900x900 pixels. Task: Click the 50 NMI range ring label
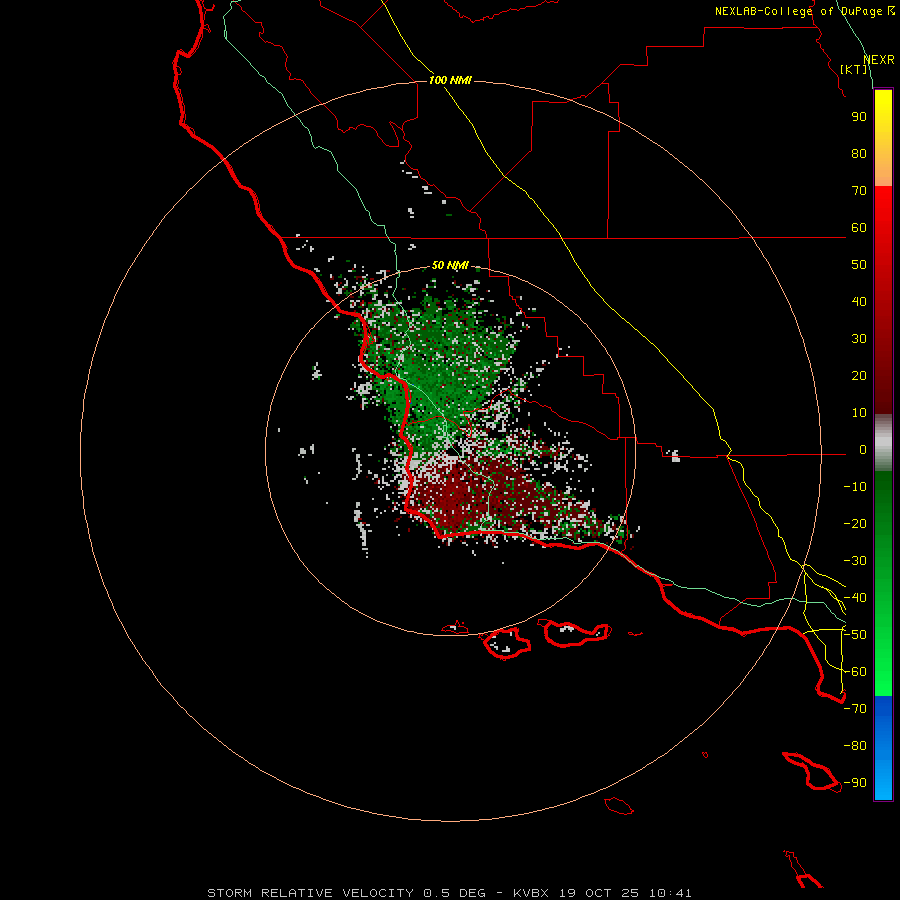click(x=450, y=265)
